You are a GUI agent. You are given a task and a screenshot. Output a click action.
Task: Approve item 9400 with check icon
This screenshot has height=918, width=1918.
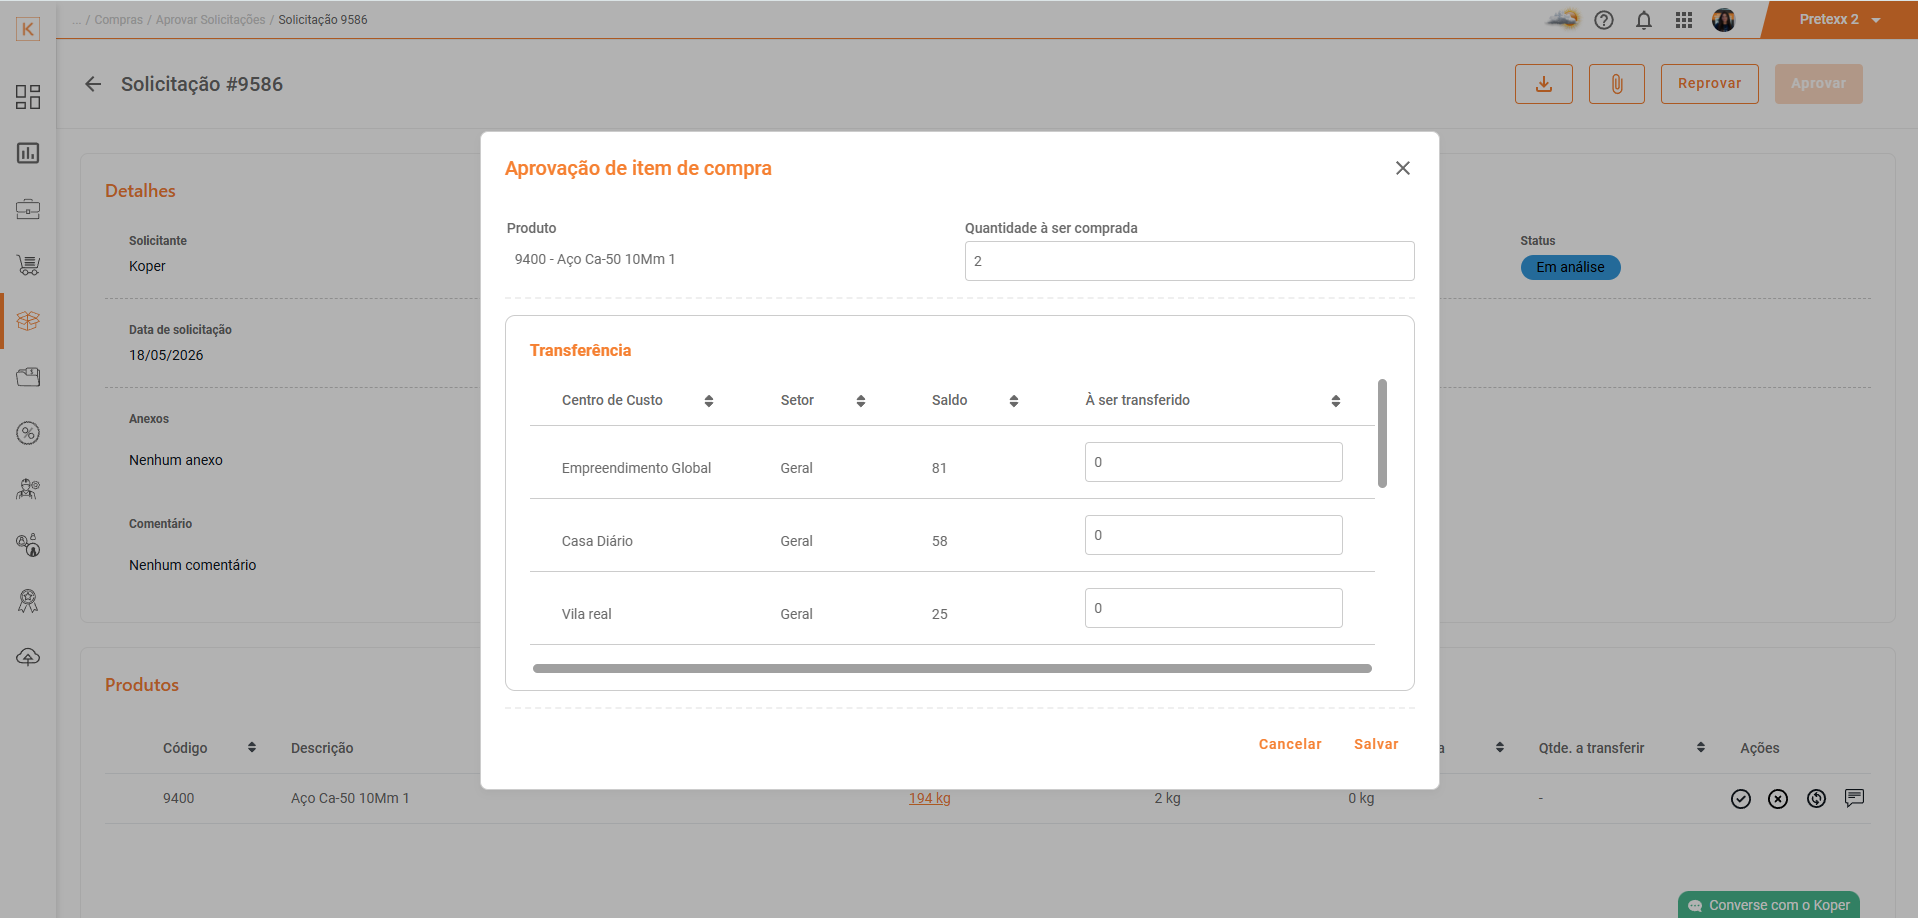[1741, 799]
